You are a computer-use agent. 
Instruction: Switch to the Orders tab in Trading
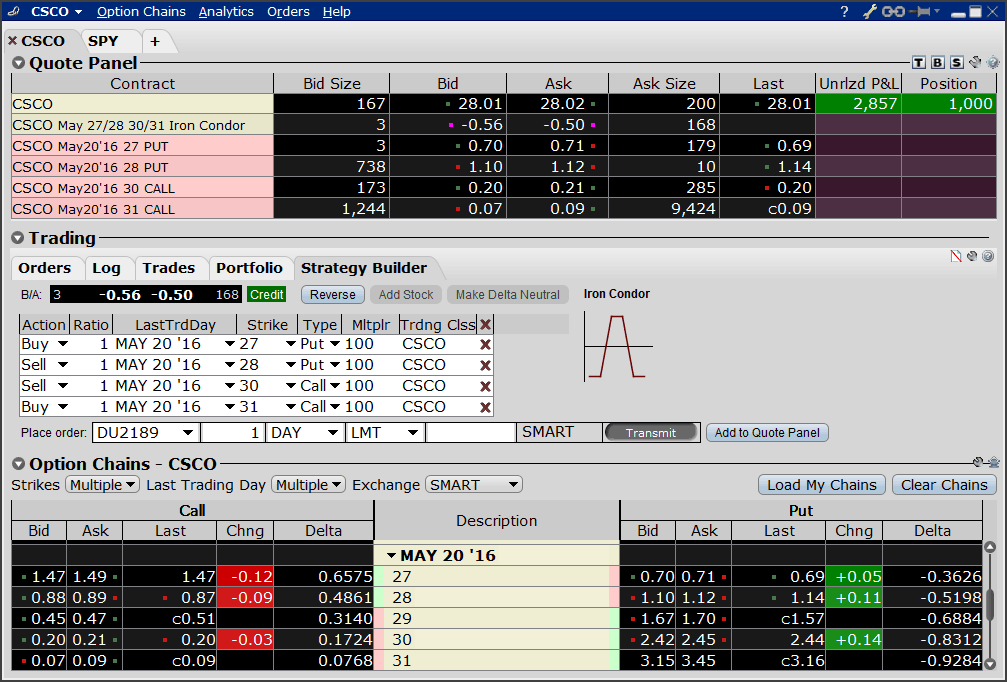pyautogui.click(x=44, y=268)
